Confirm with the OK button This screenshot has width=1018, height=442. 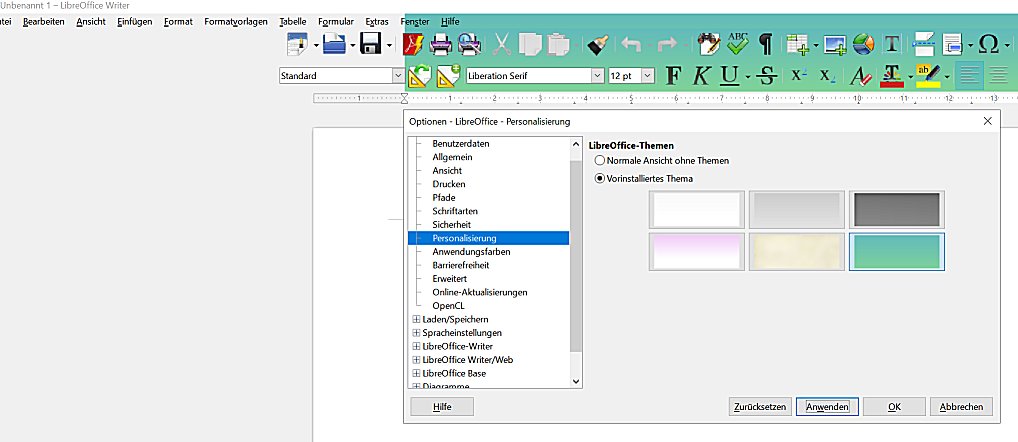click(895, 407)
